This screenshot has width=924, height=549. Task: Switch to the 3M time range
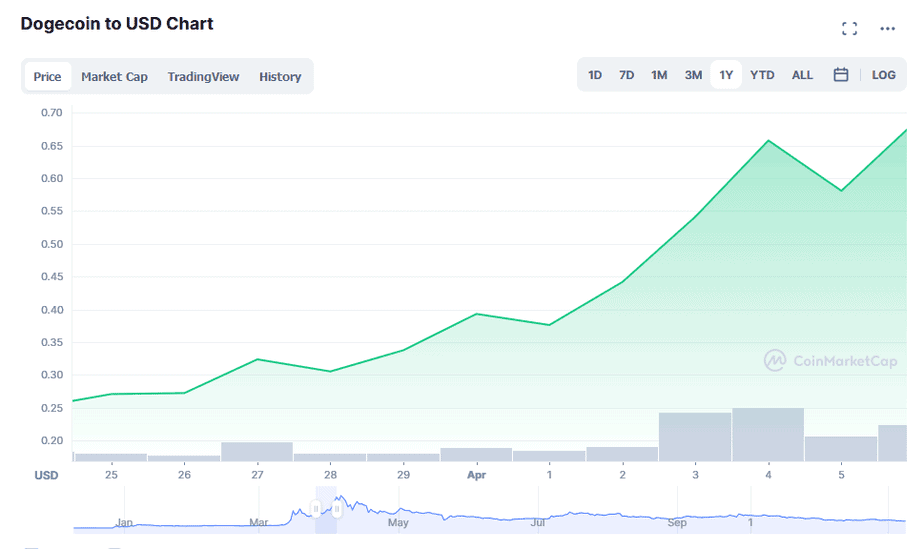pyautogui.click(x=693, y=75)
